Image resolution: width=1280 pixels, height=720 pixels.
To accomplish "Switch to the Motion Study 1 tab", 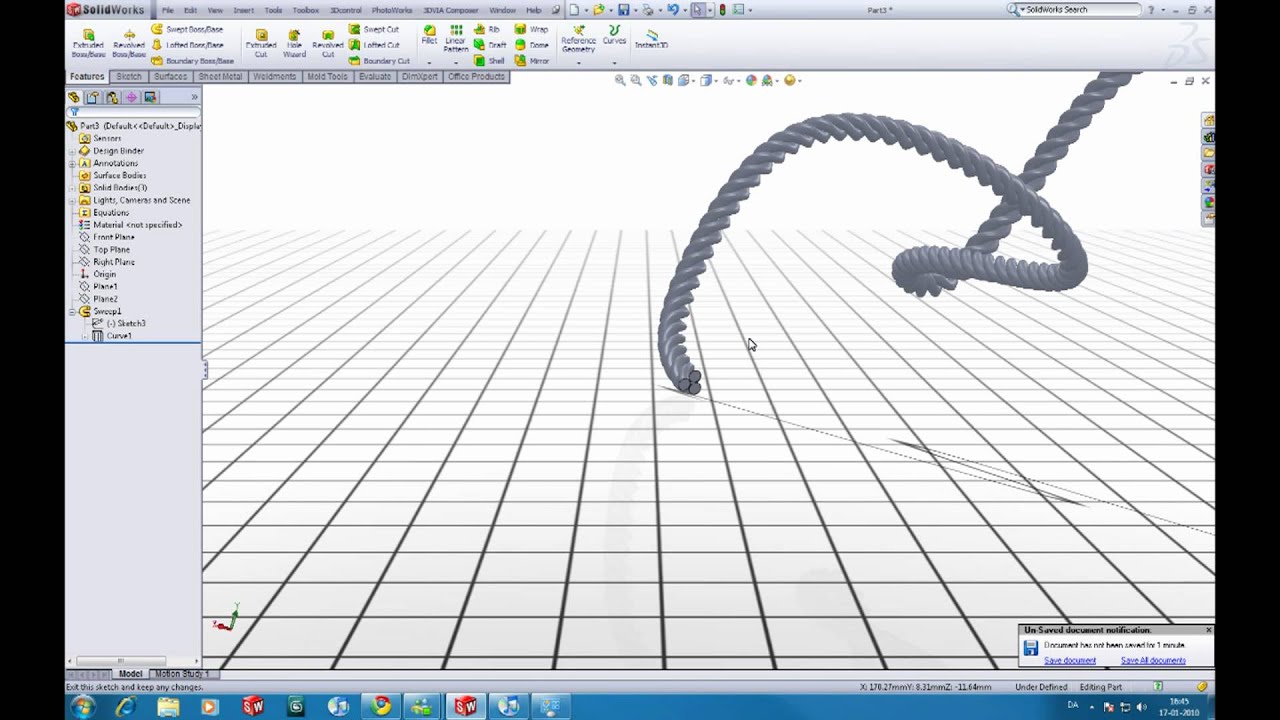I will [x=182, y=673].
